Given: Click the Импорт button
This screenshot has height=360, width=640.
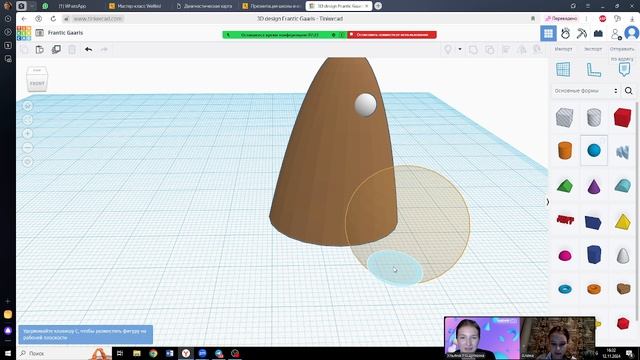Looking at the screenshot, I should (563, 49).
